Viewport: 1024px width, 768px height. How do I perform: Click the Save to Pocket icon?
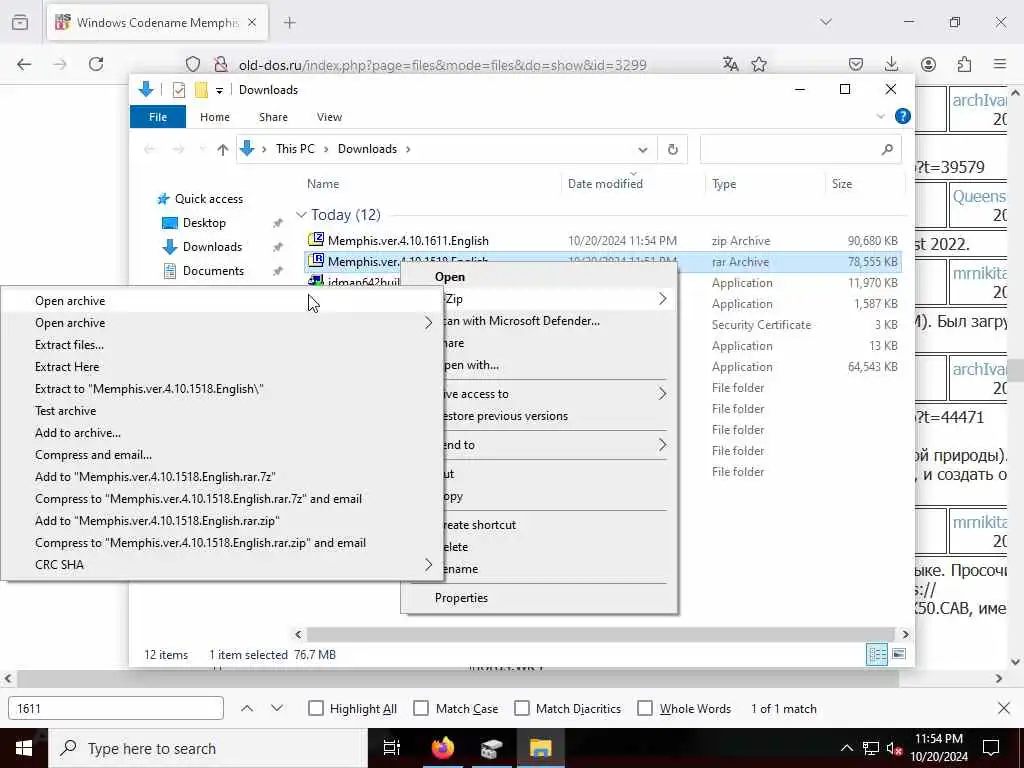pyautogui.click(x=856, y=64)
